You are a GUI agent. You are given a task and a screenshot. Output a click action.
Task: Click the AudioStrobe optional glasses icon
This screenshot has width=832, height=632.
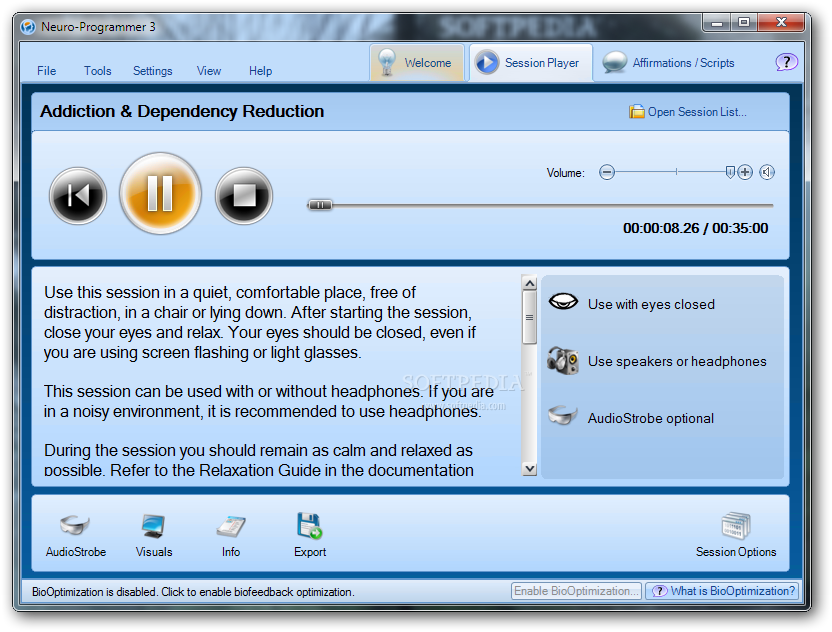click(562, 415)
